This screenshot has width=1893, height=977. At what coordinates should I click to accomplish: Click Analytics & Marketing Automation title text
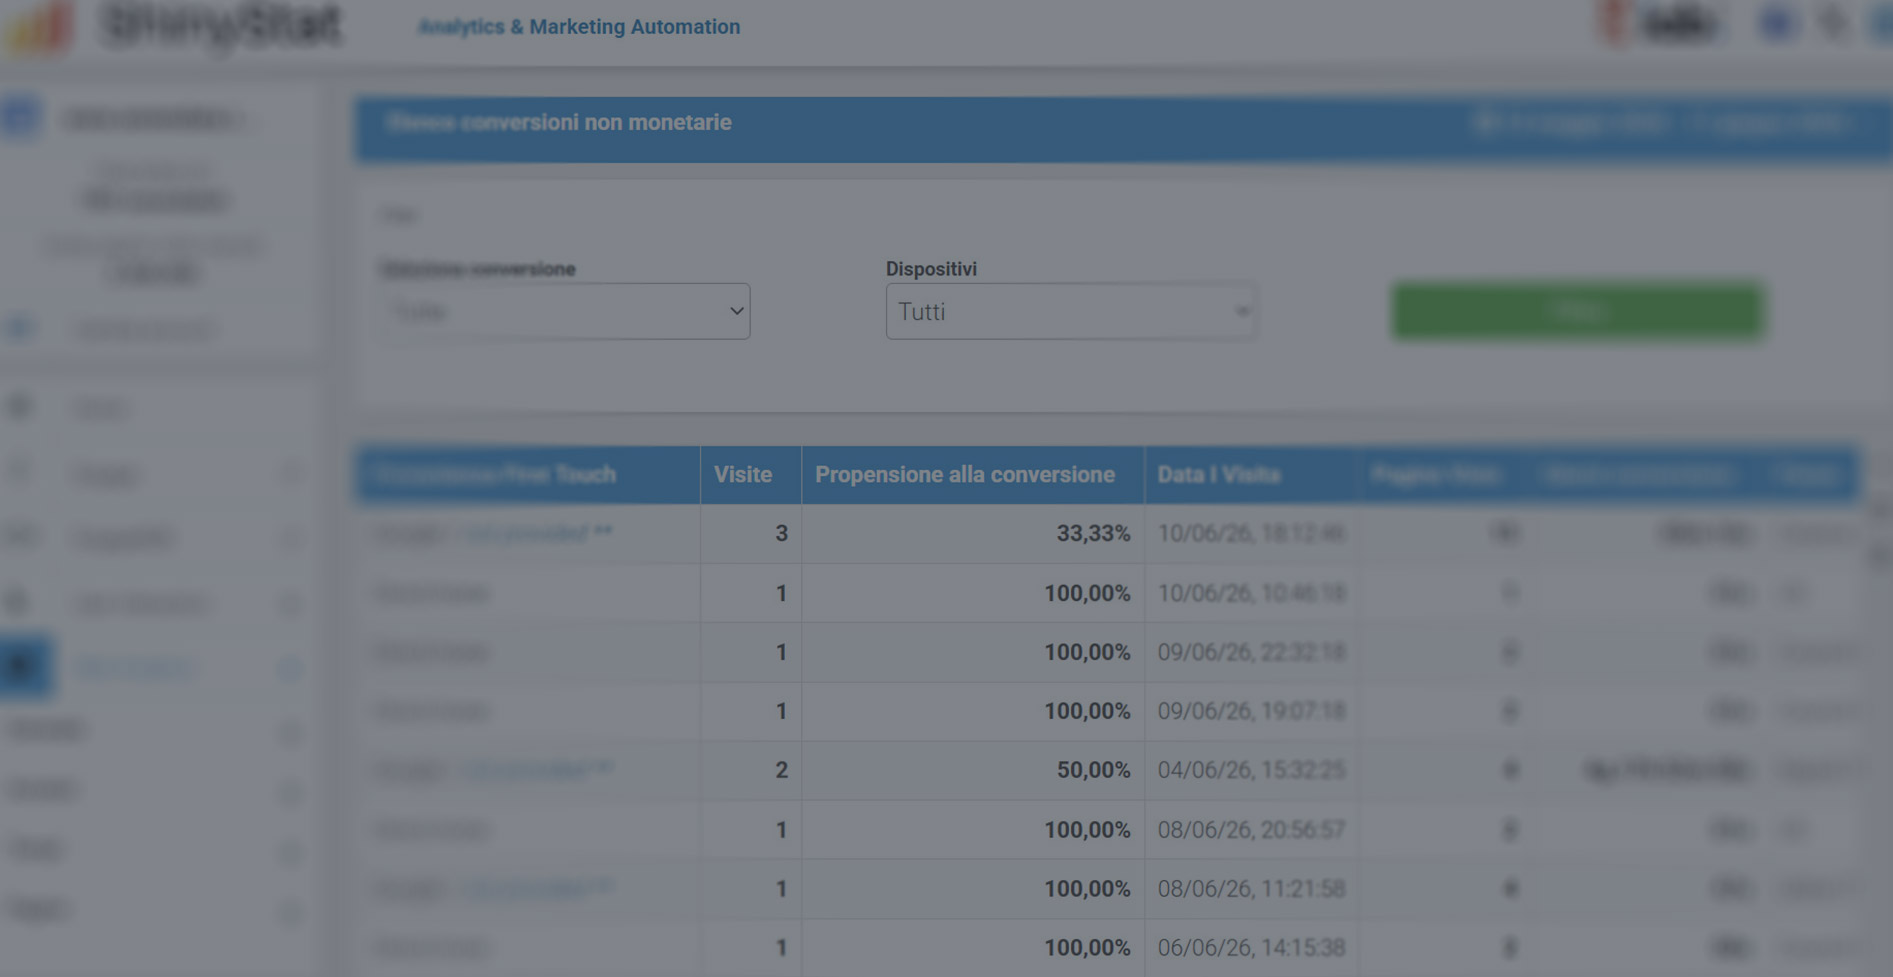579,27
